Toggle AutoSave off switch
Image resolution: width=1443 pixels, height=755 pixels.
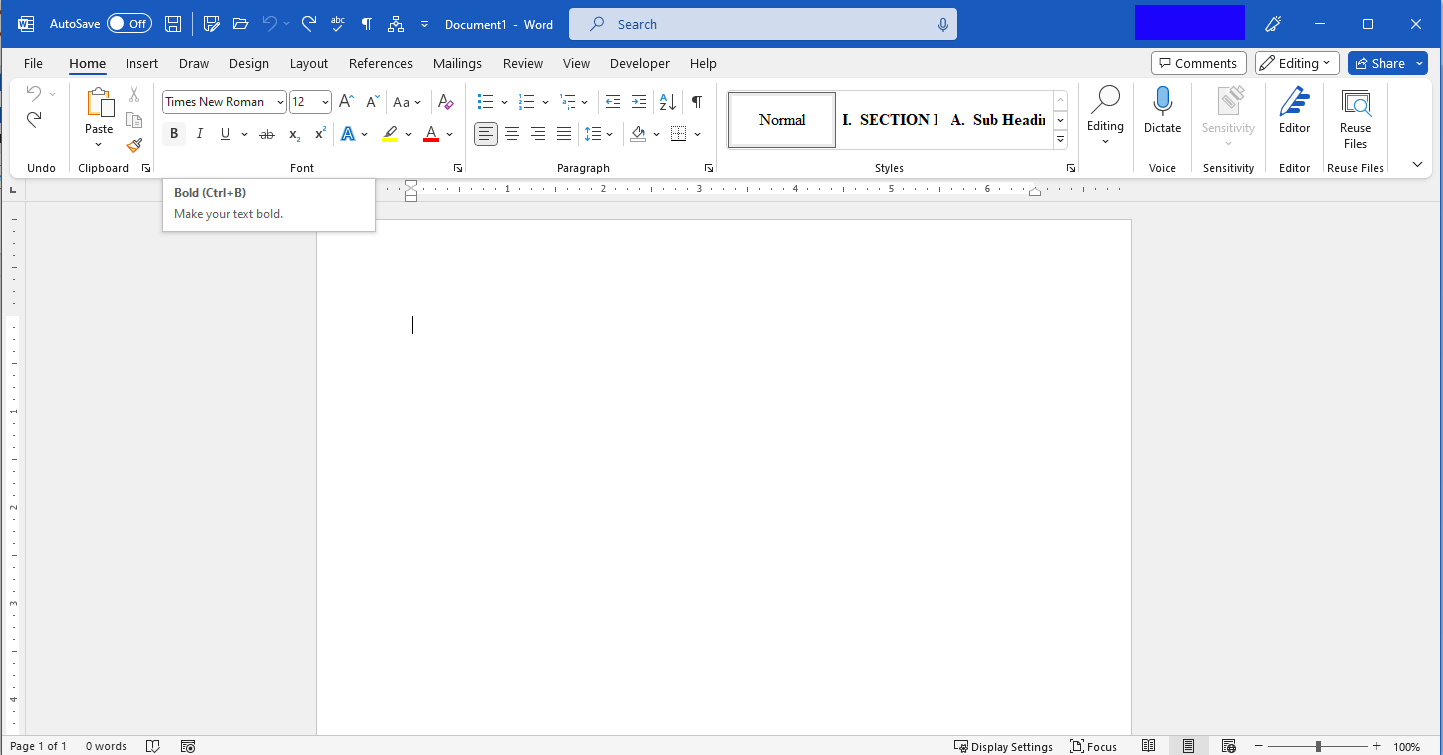point(129,23)
